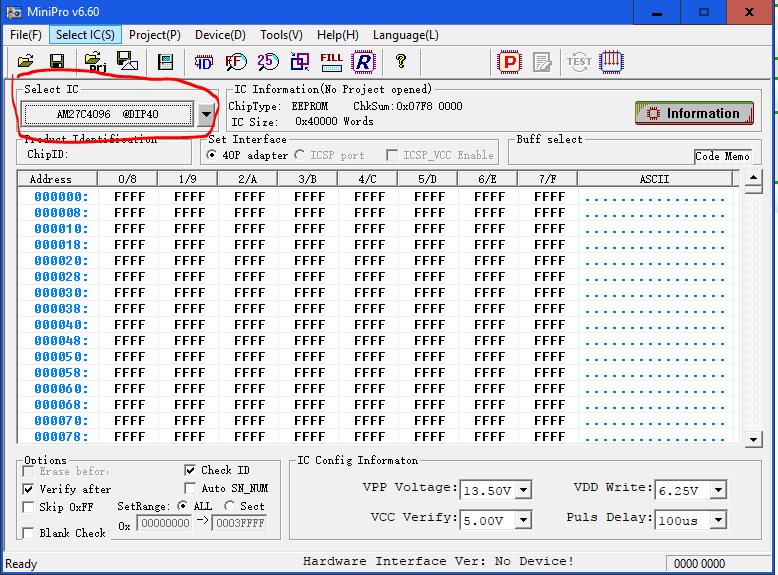
Task: Open project with the prj folder icon
Action: click(x=95, y=62)
